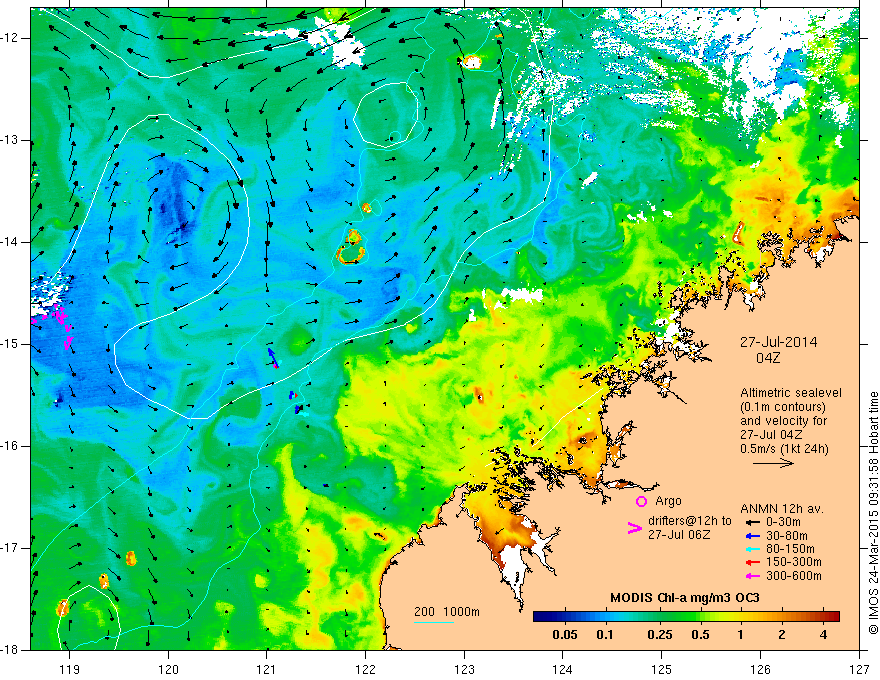Click the '127' longitude axis label

coord(859,669)
